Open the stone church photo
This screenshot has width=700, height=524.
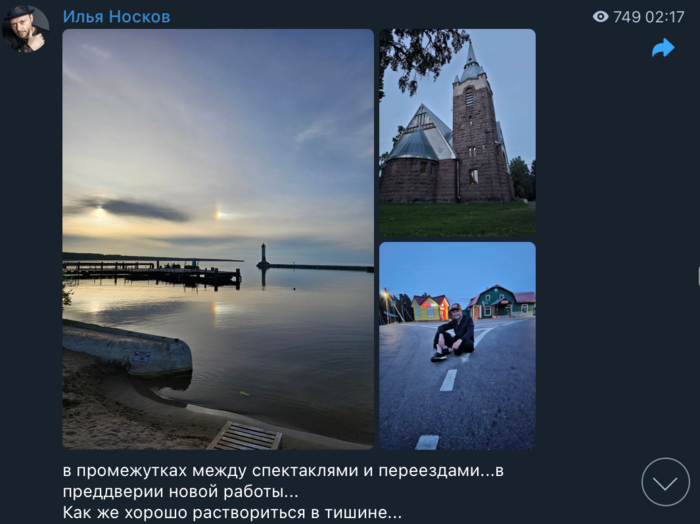[457, 133]
